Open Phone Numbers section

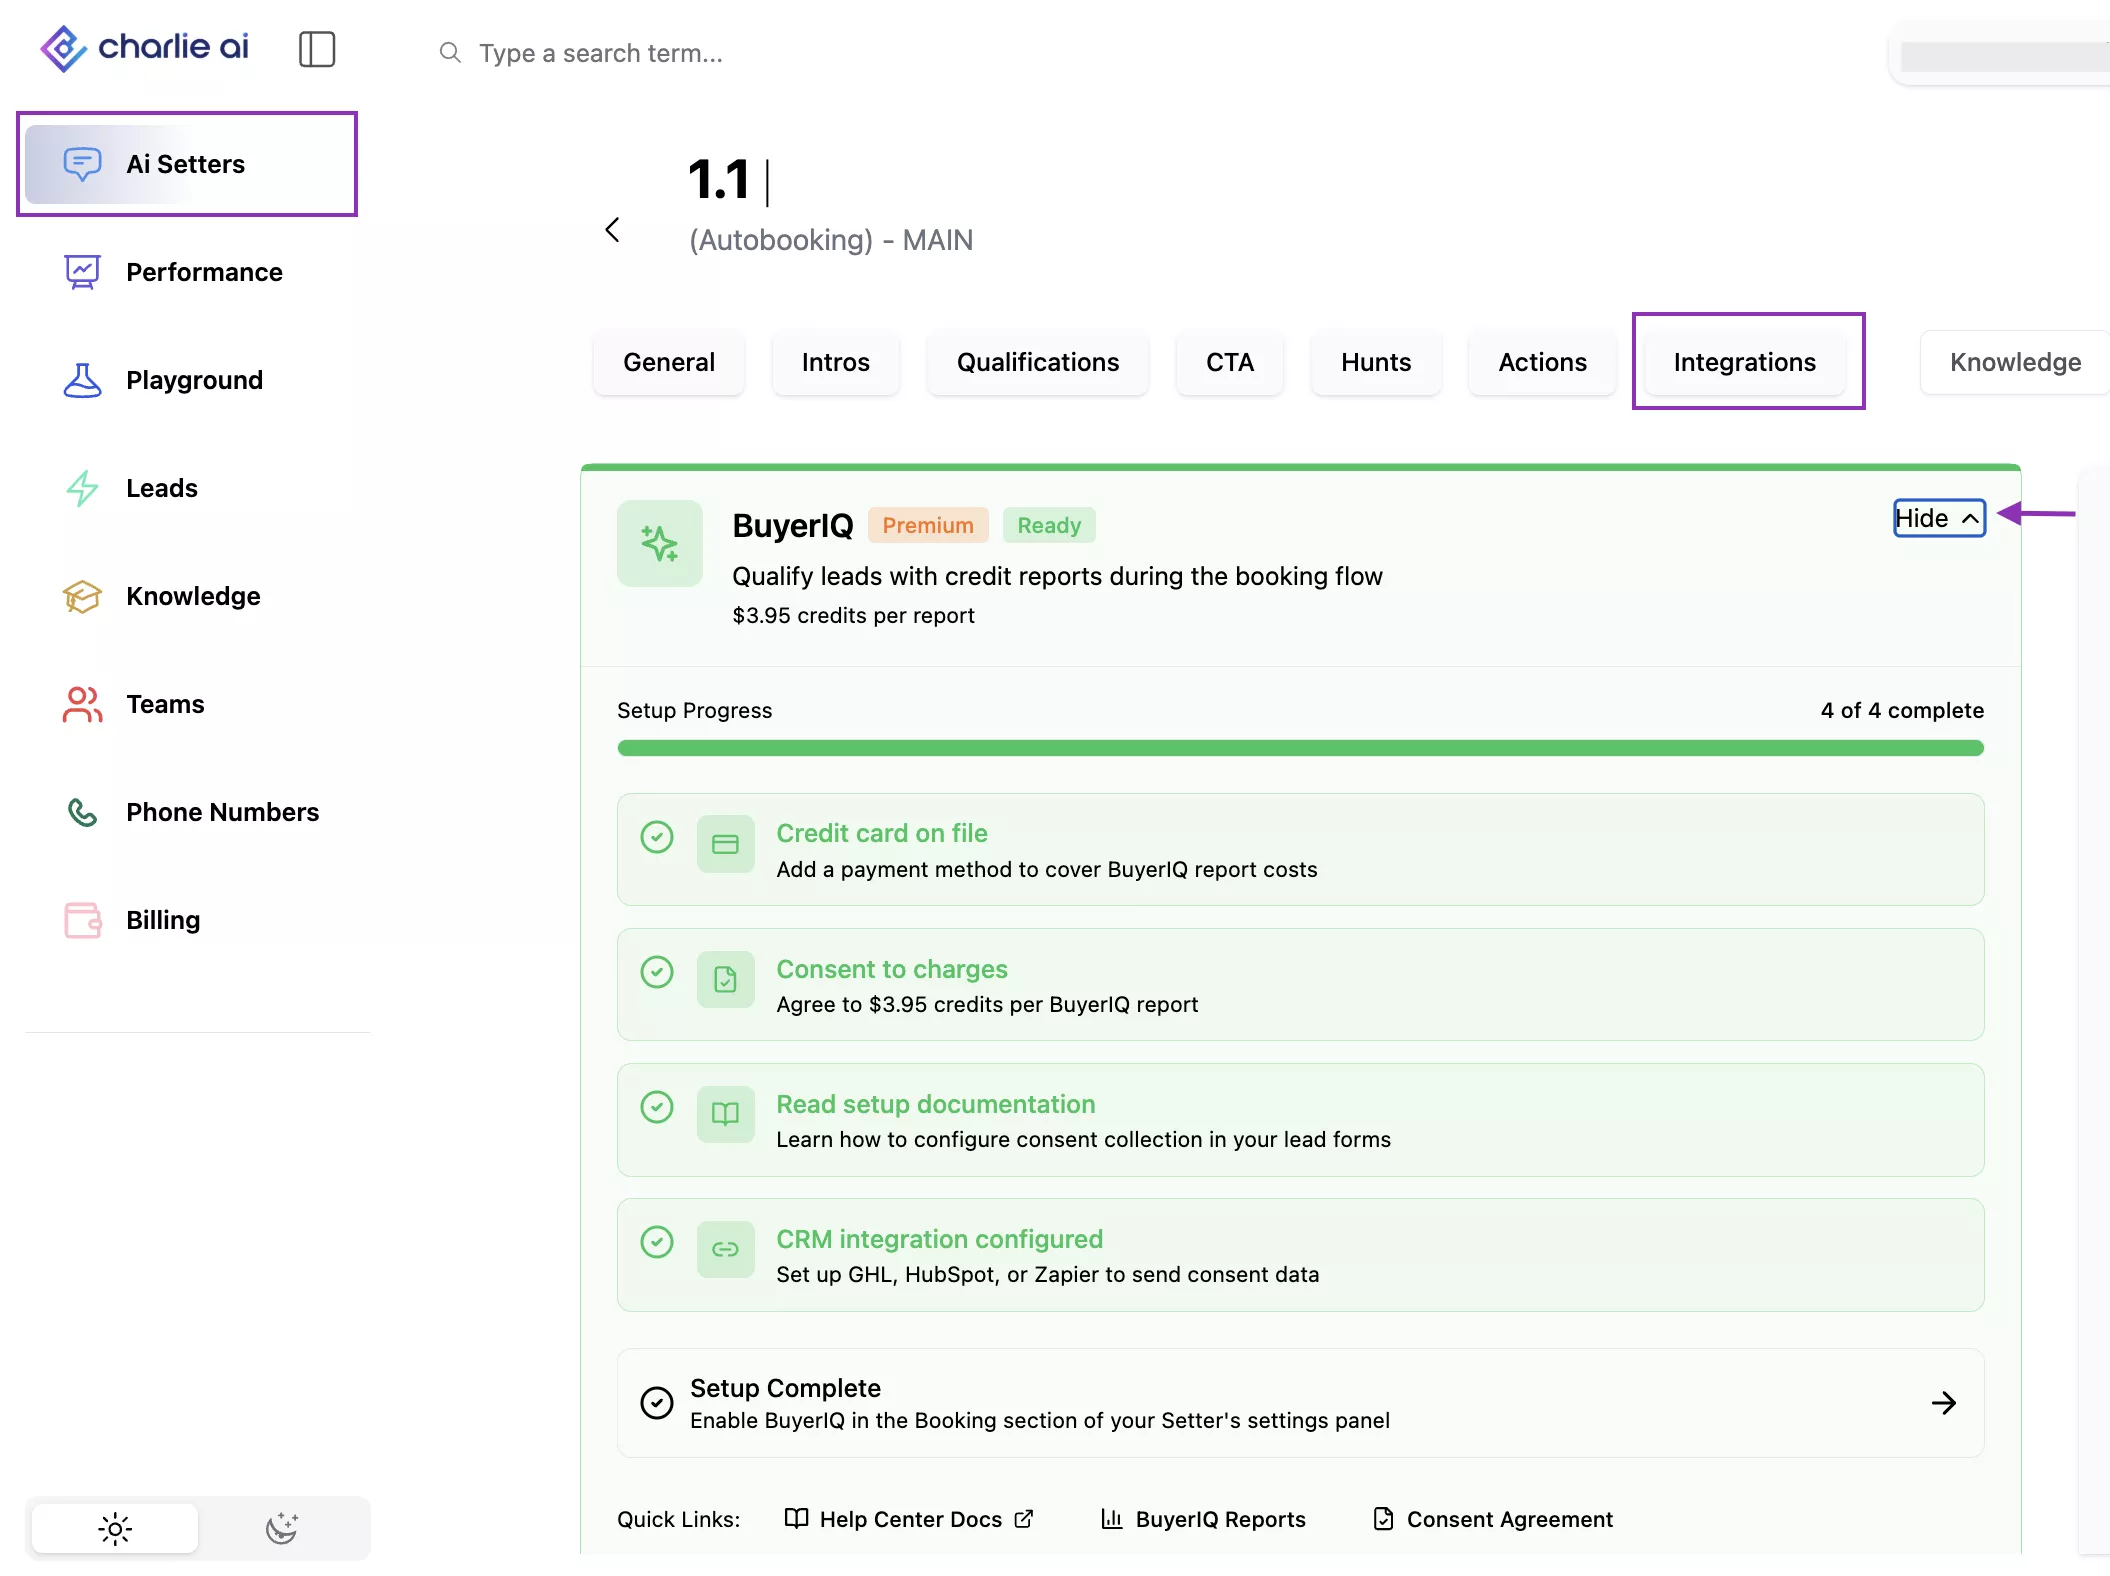click(222, 812)
